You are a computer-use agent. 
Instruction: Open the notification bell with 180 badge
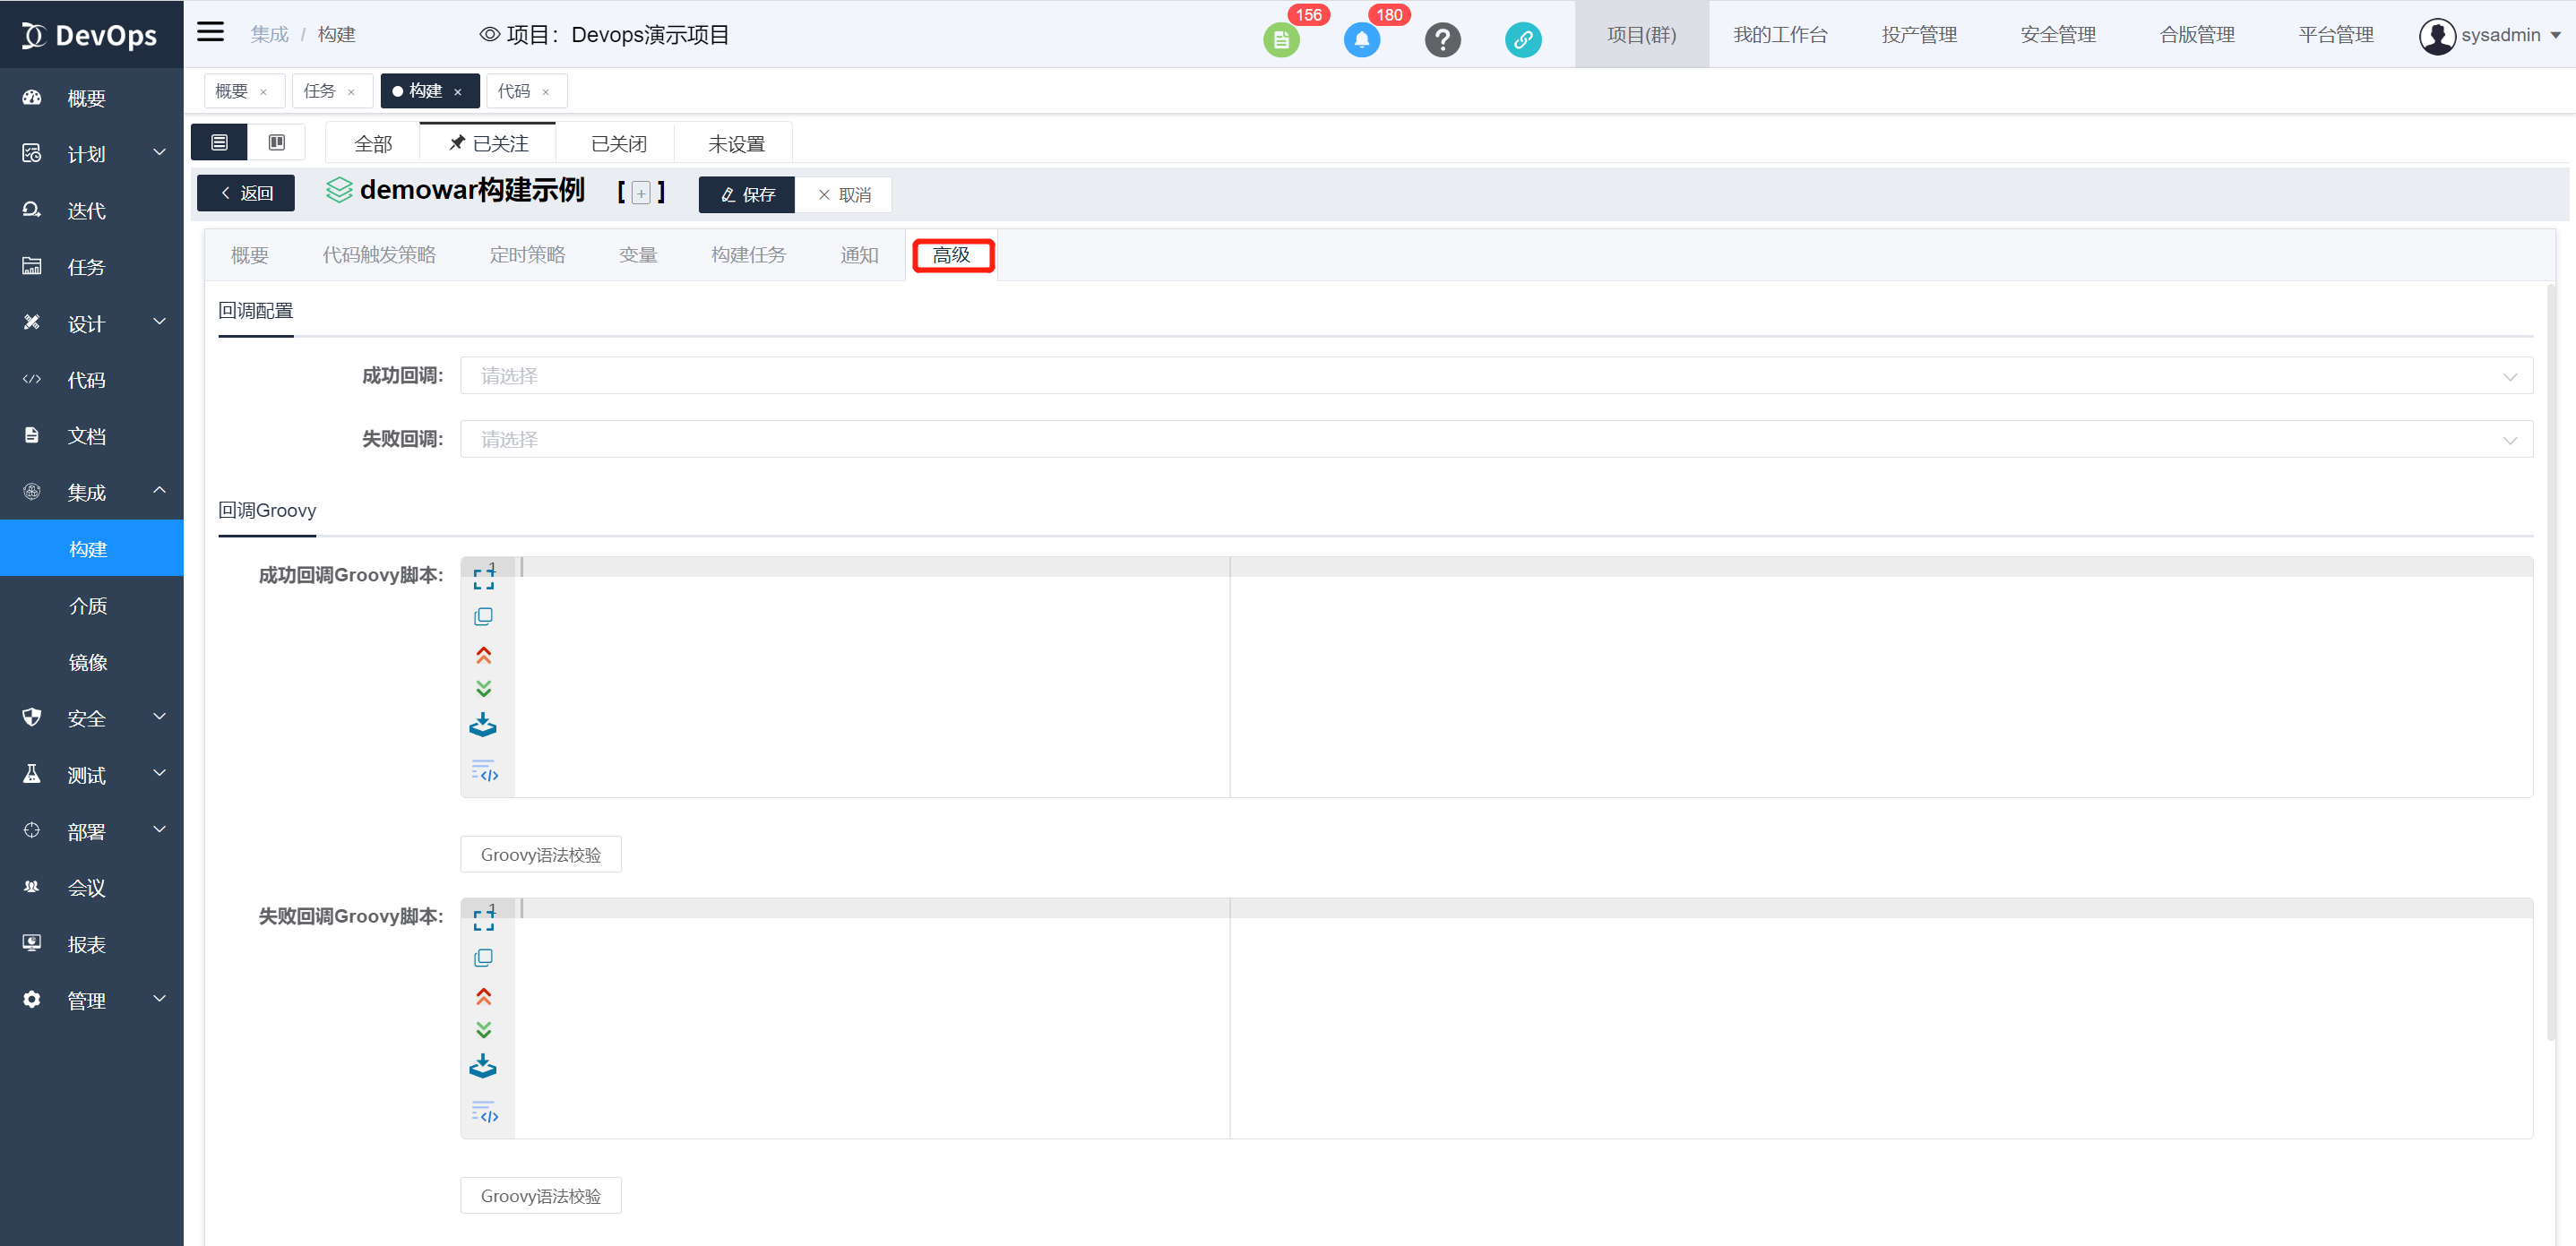1361,40
